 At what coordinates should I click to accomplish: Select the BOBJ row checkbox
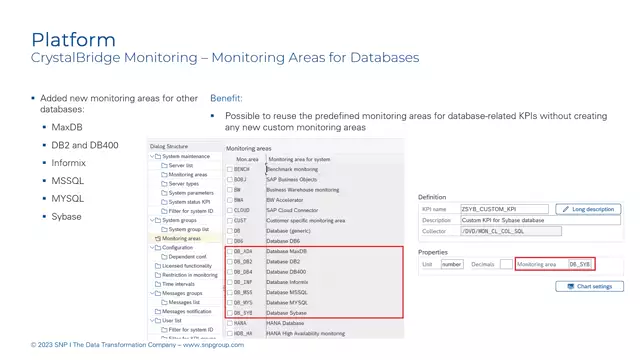pos(230,179)
